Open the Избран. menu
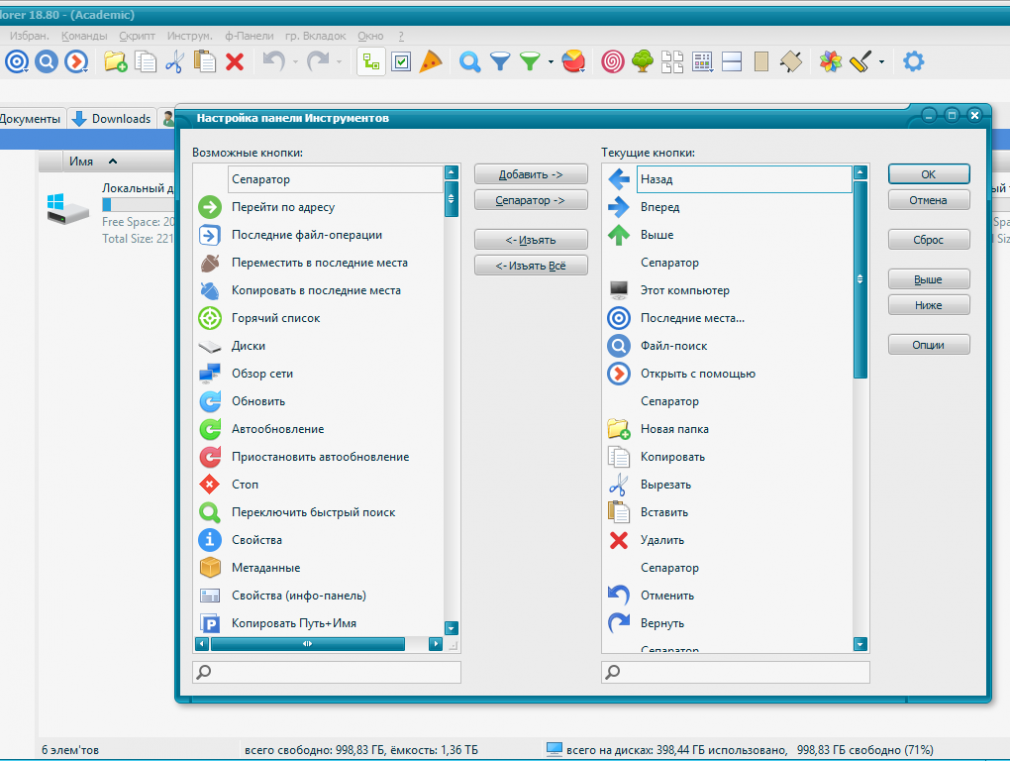1010x761 pixels. [x=29, y=36]
